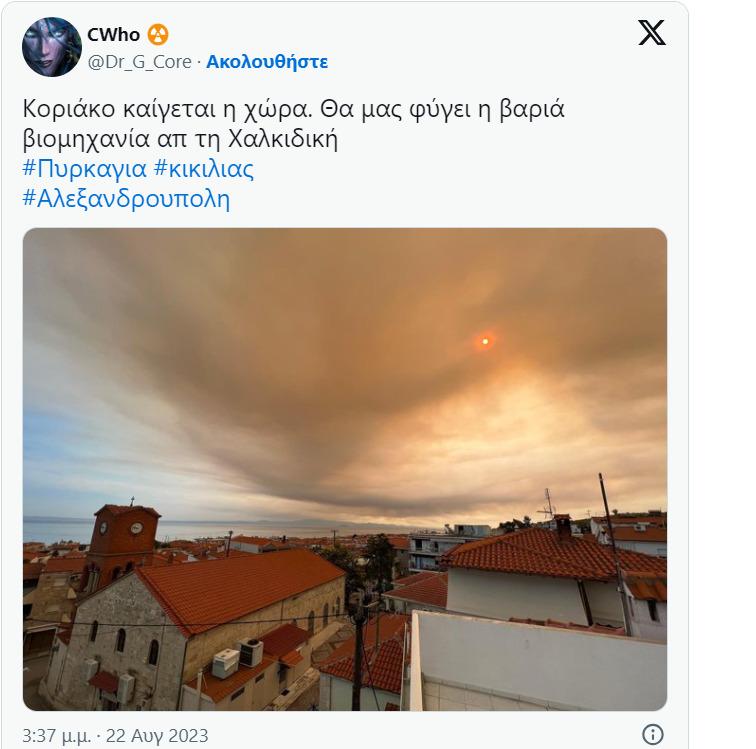Click the X logo icon
Screen dimensions: 756x749
pyautogui.click(x=652, y=33)
